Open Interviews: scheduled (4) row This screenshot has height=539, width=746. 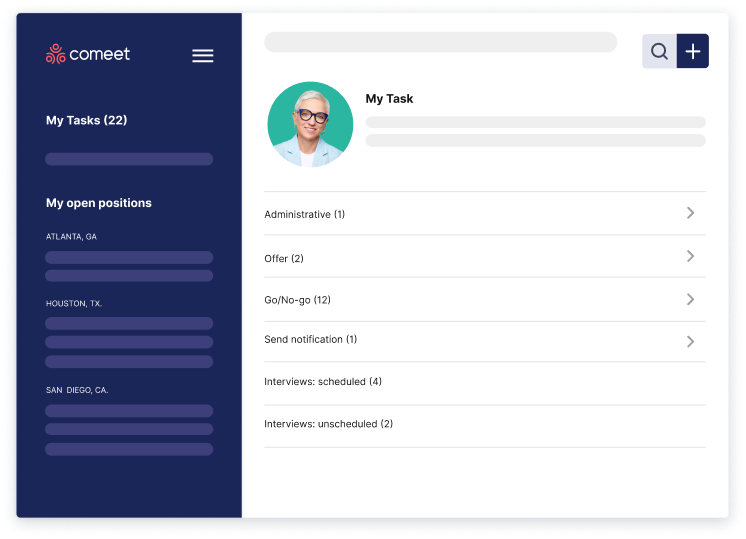pos(323,382)
